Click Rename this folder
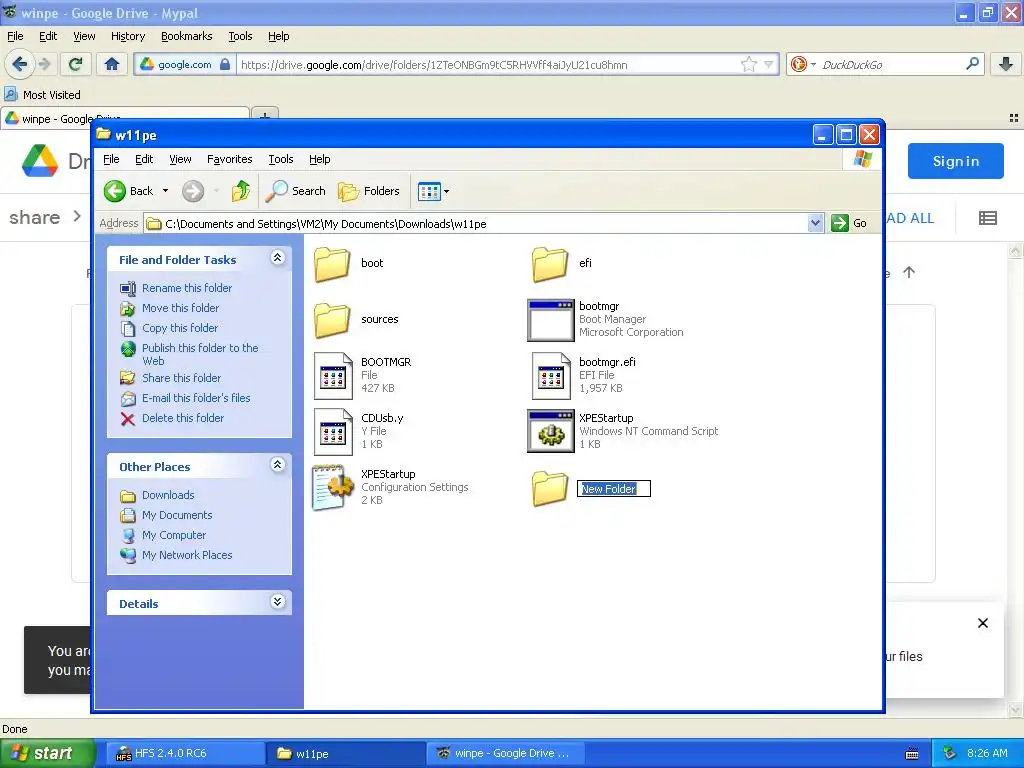The height and width of the screenshot is (768, 1024). [x=187, y=288]
